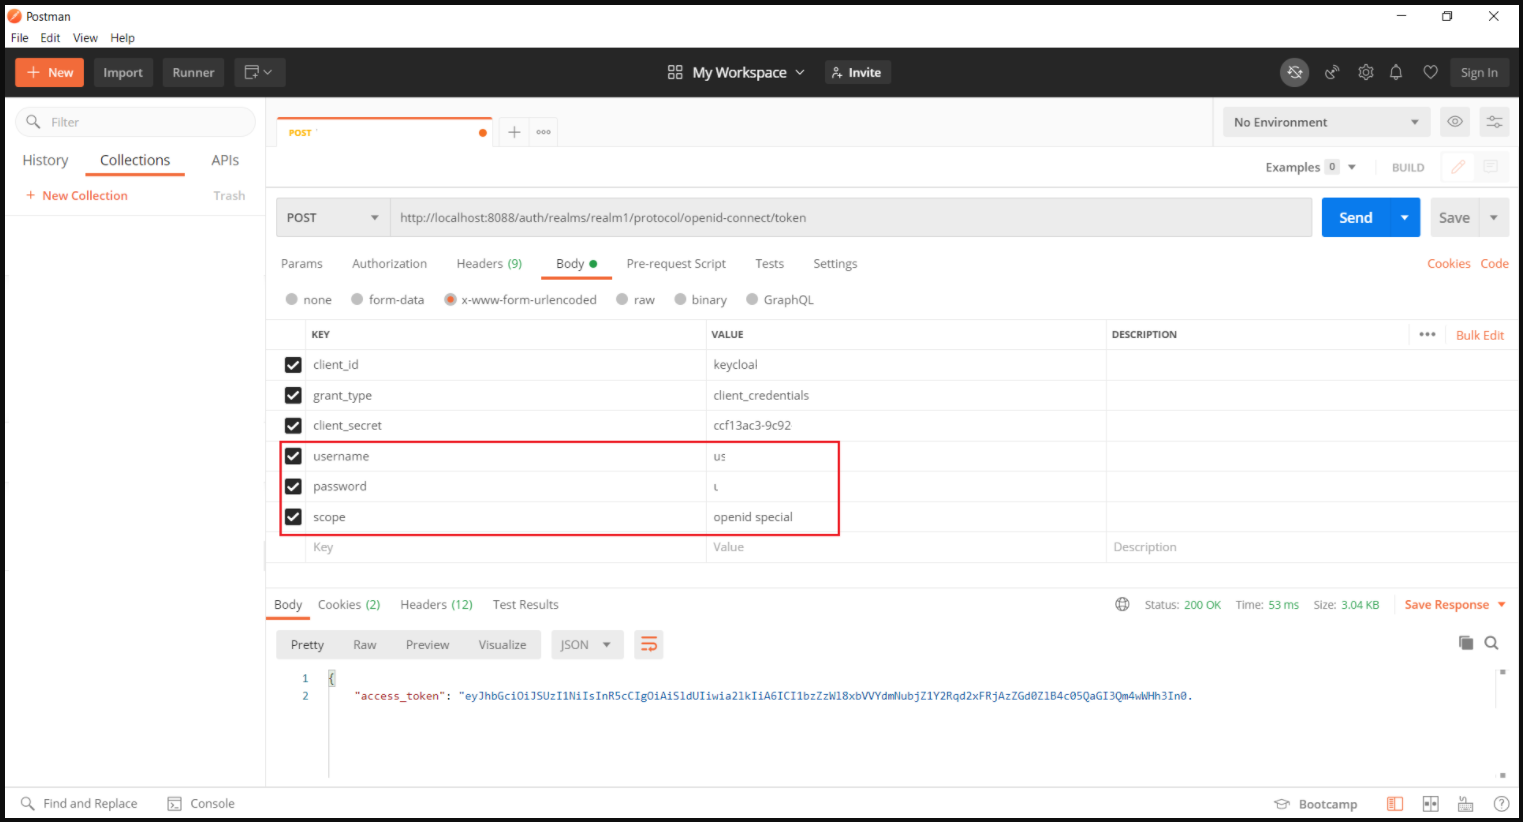Open the POST method dropdown
Viewport: 1523px width, 822px height.
pos(333,217)
